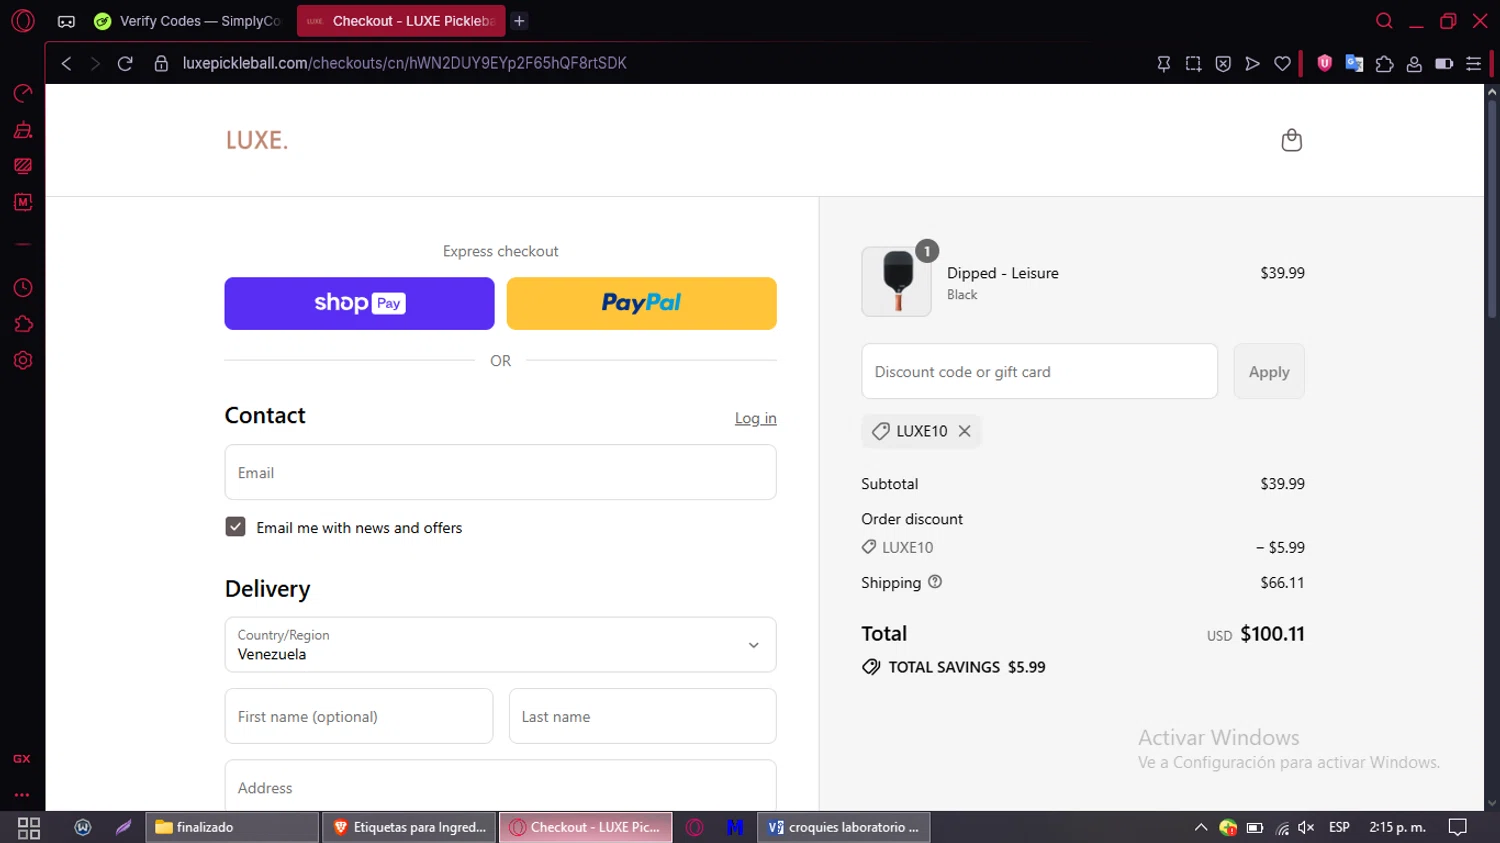1500x843 pixels.
Task: Click the page vertical scrollbar
Action: tap(1492, 210)
